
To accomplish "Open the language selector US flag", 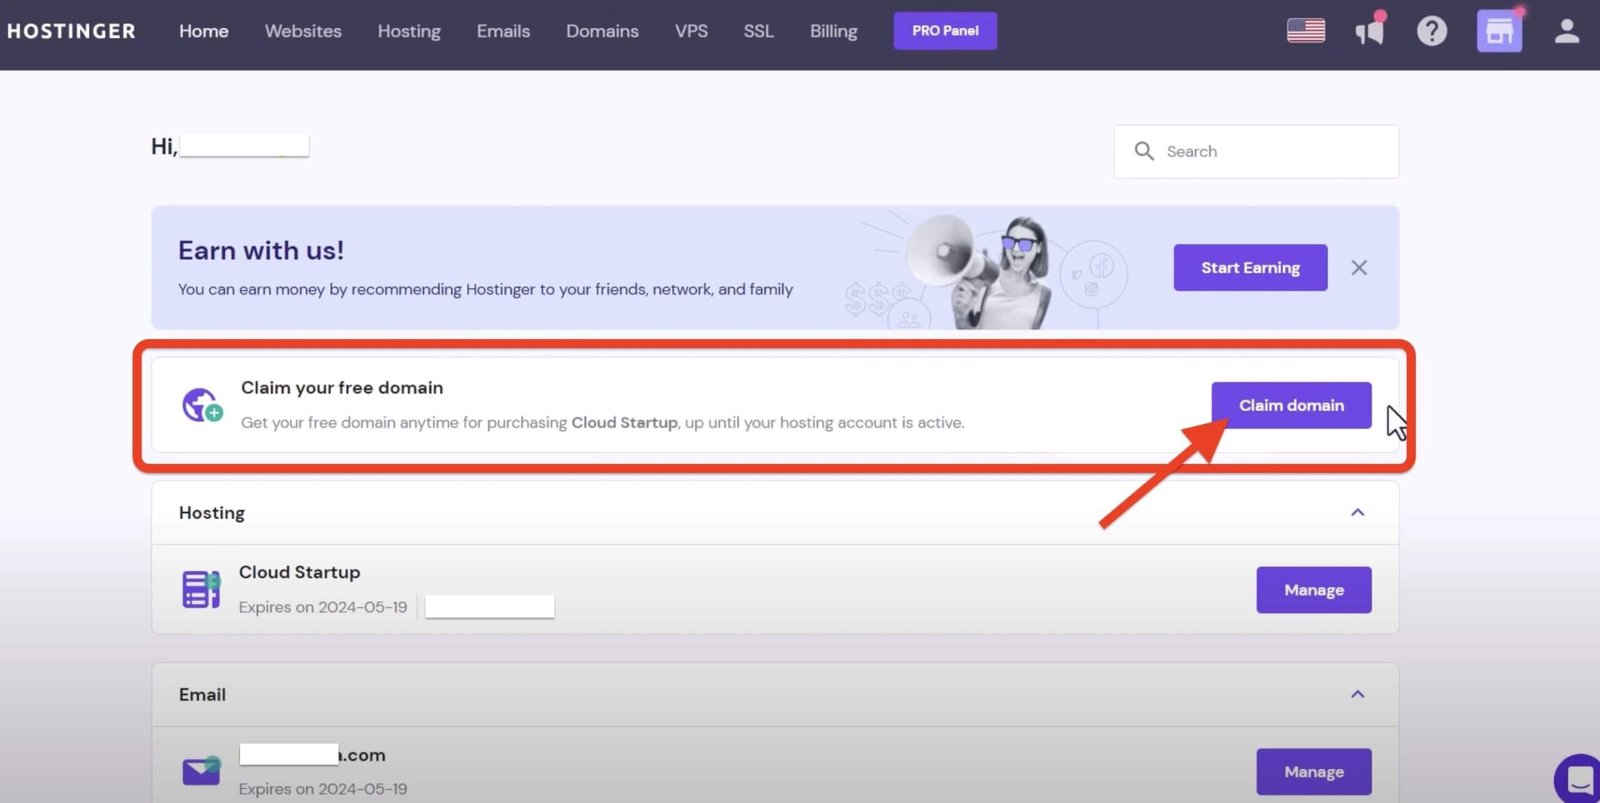I will click(1305, 31).
